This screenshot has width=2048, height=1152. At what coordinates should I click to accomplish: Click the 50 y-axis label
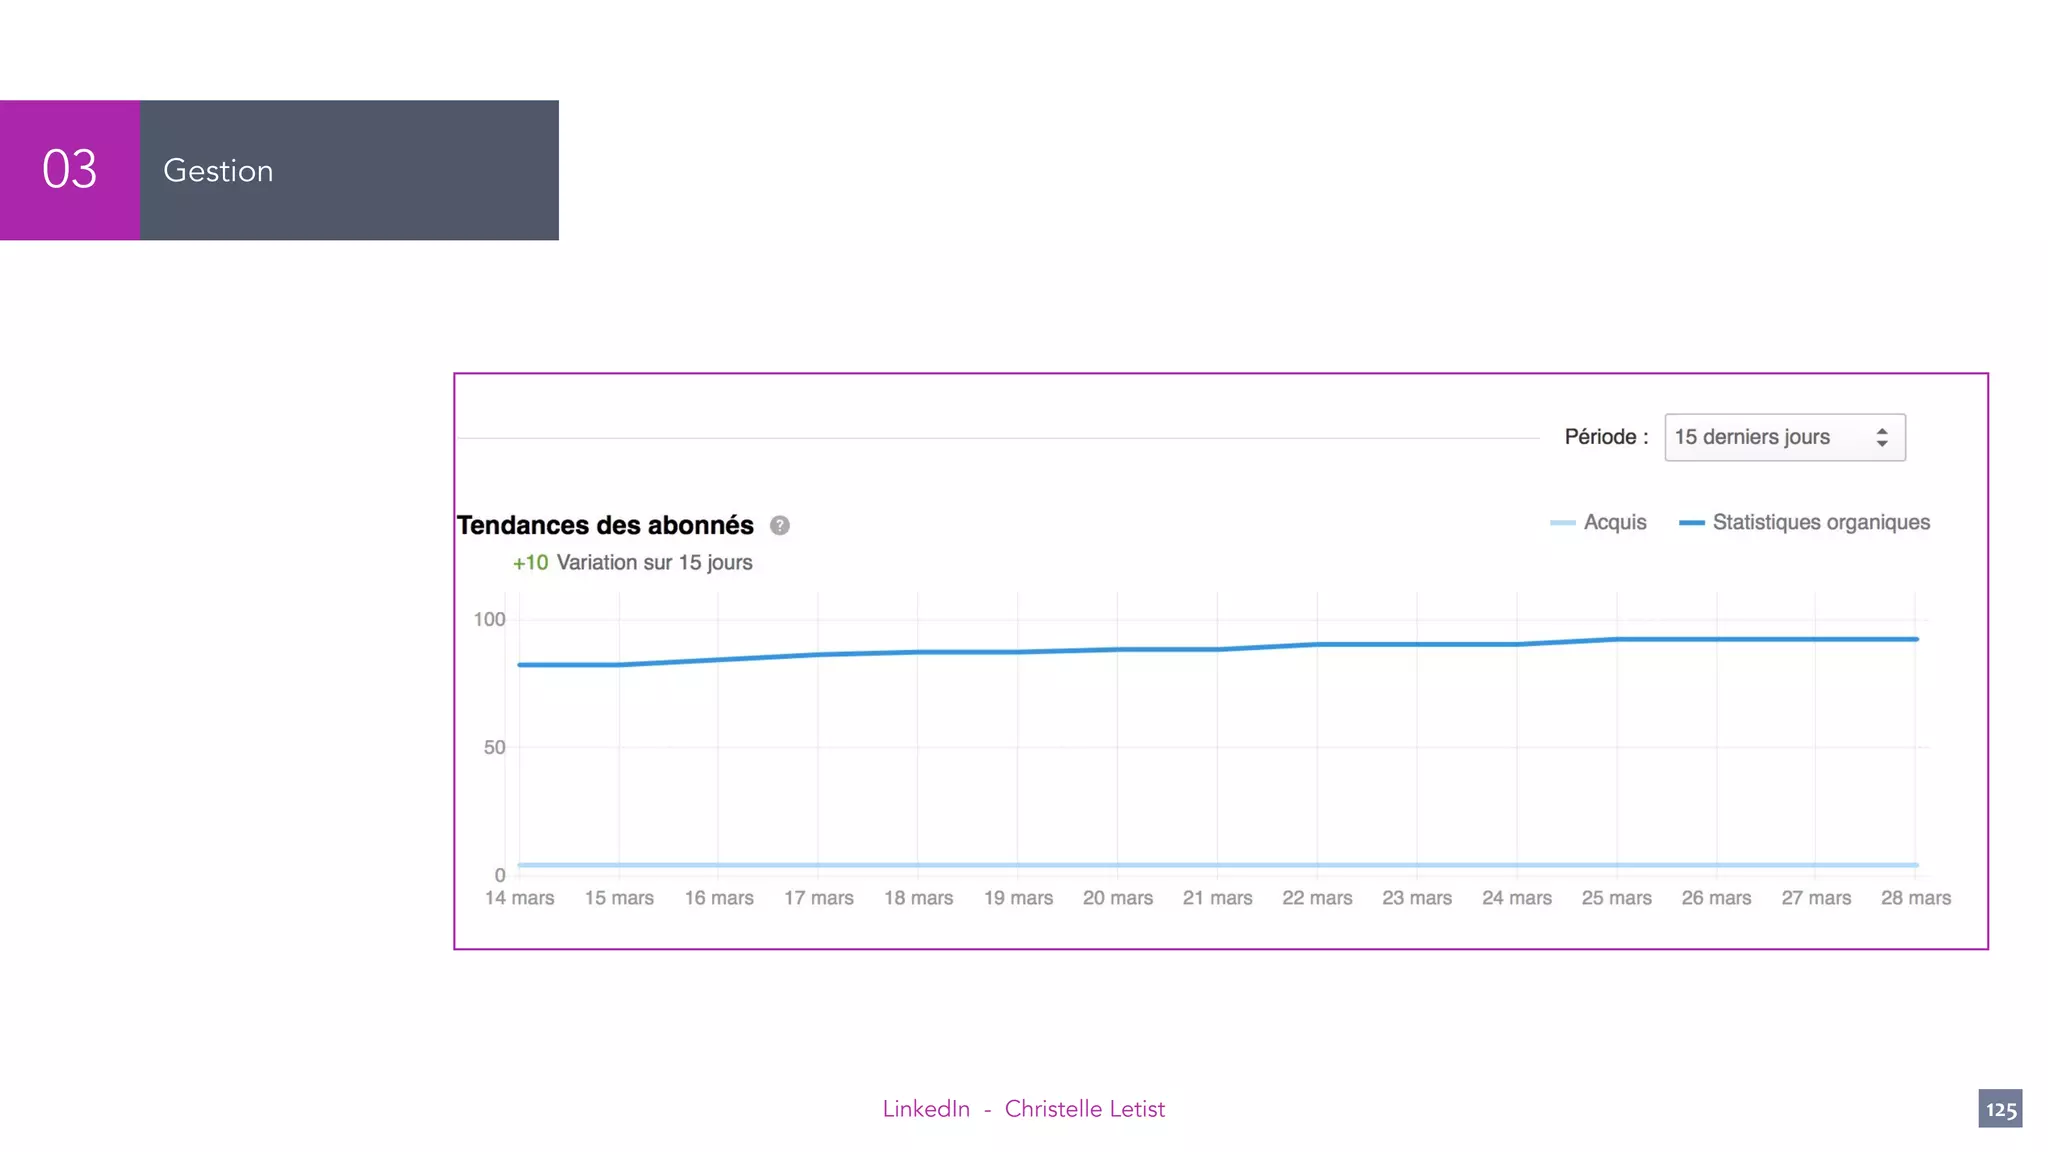pos(494,747)
